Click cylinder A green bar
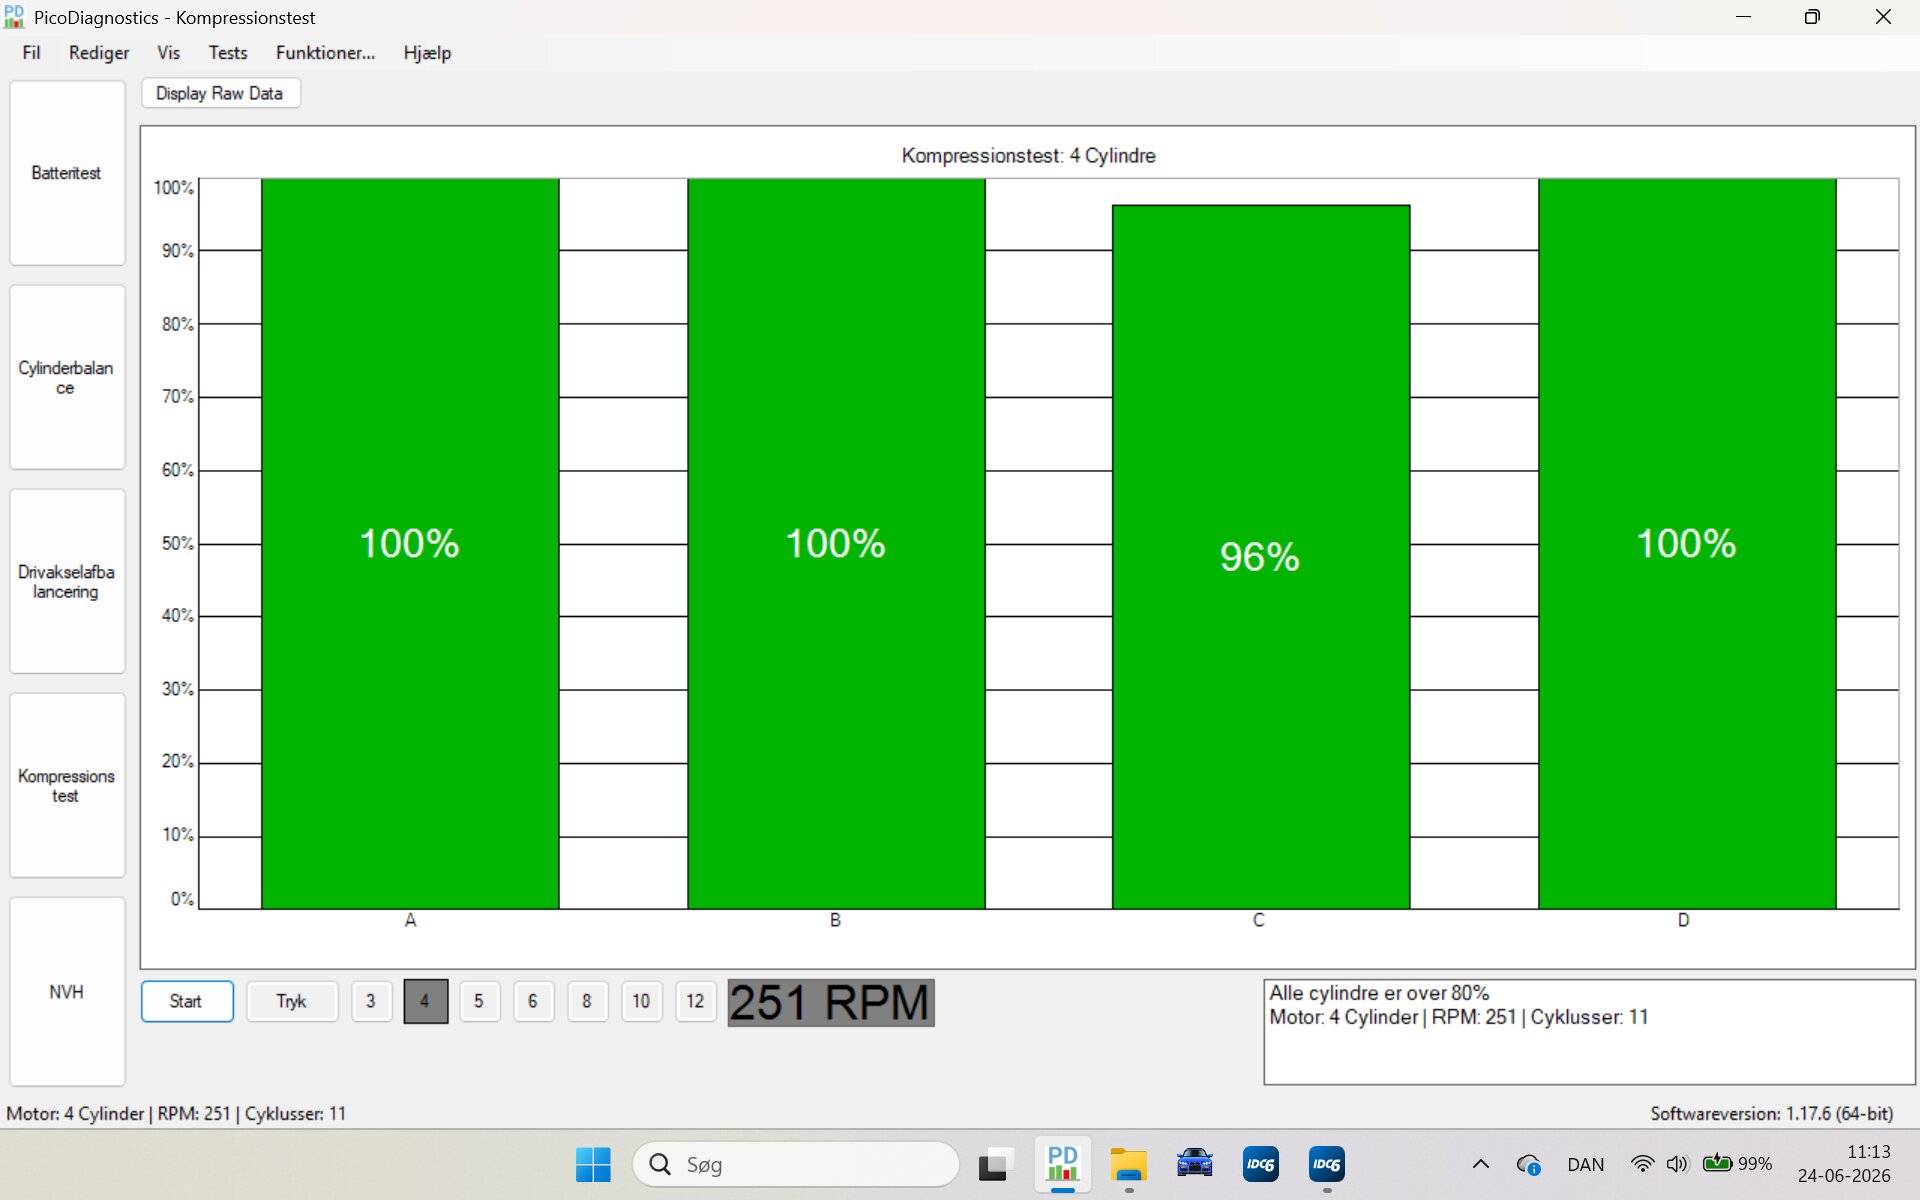Screen dimensions: 1920x1200 tap(410, 544)
